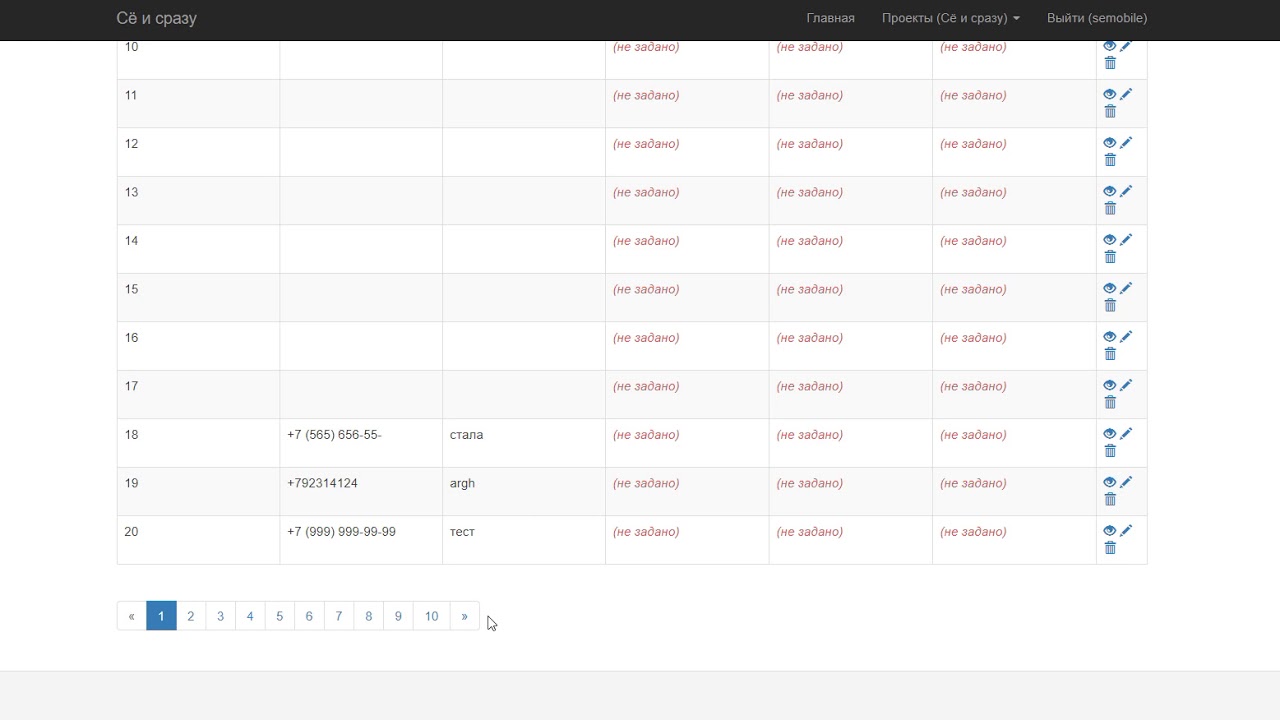The image size is (1280, 720).
Task: Log out via Выйти (semobile)
Action: tap(1097, 18)
